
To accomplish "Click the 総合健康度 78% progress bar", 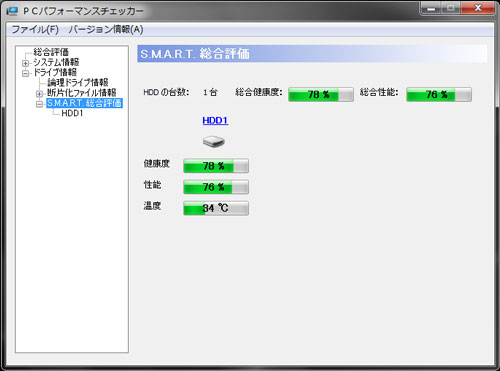I will pyautogui.click(x=321, y=95).
